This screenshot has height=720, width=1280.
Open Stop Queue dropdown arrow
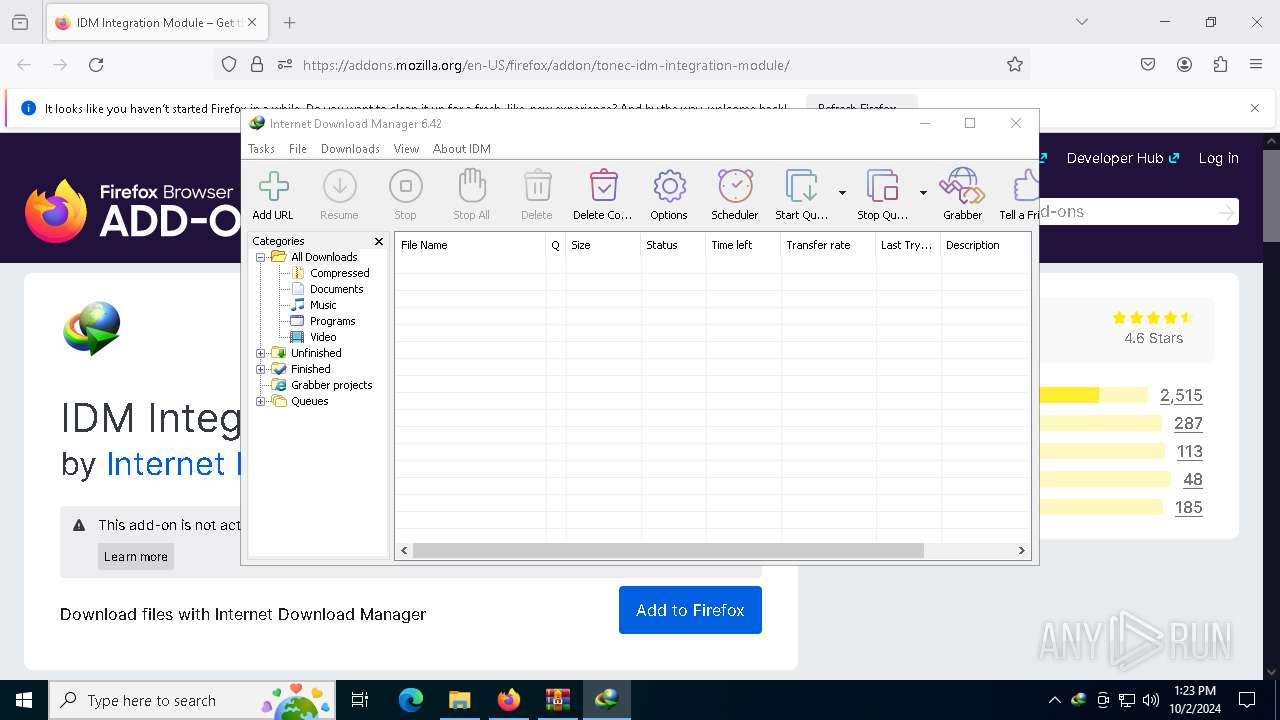923,193
